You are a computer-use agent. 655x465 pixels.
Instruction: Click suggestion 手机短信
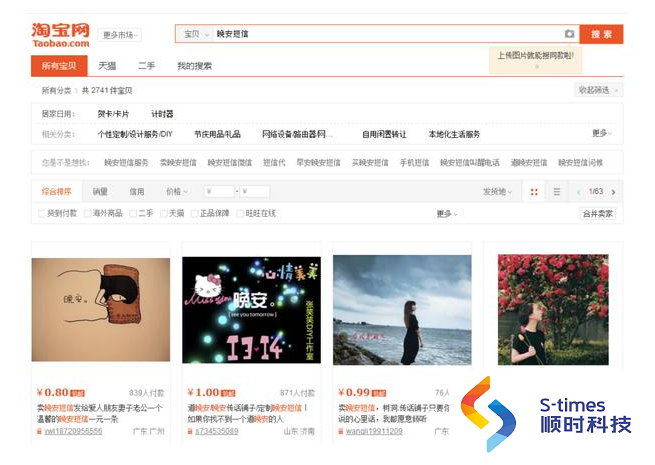(414, 163)
